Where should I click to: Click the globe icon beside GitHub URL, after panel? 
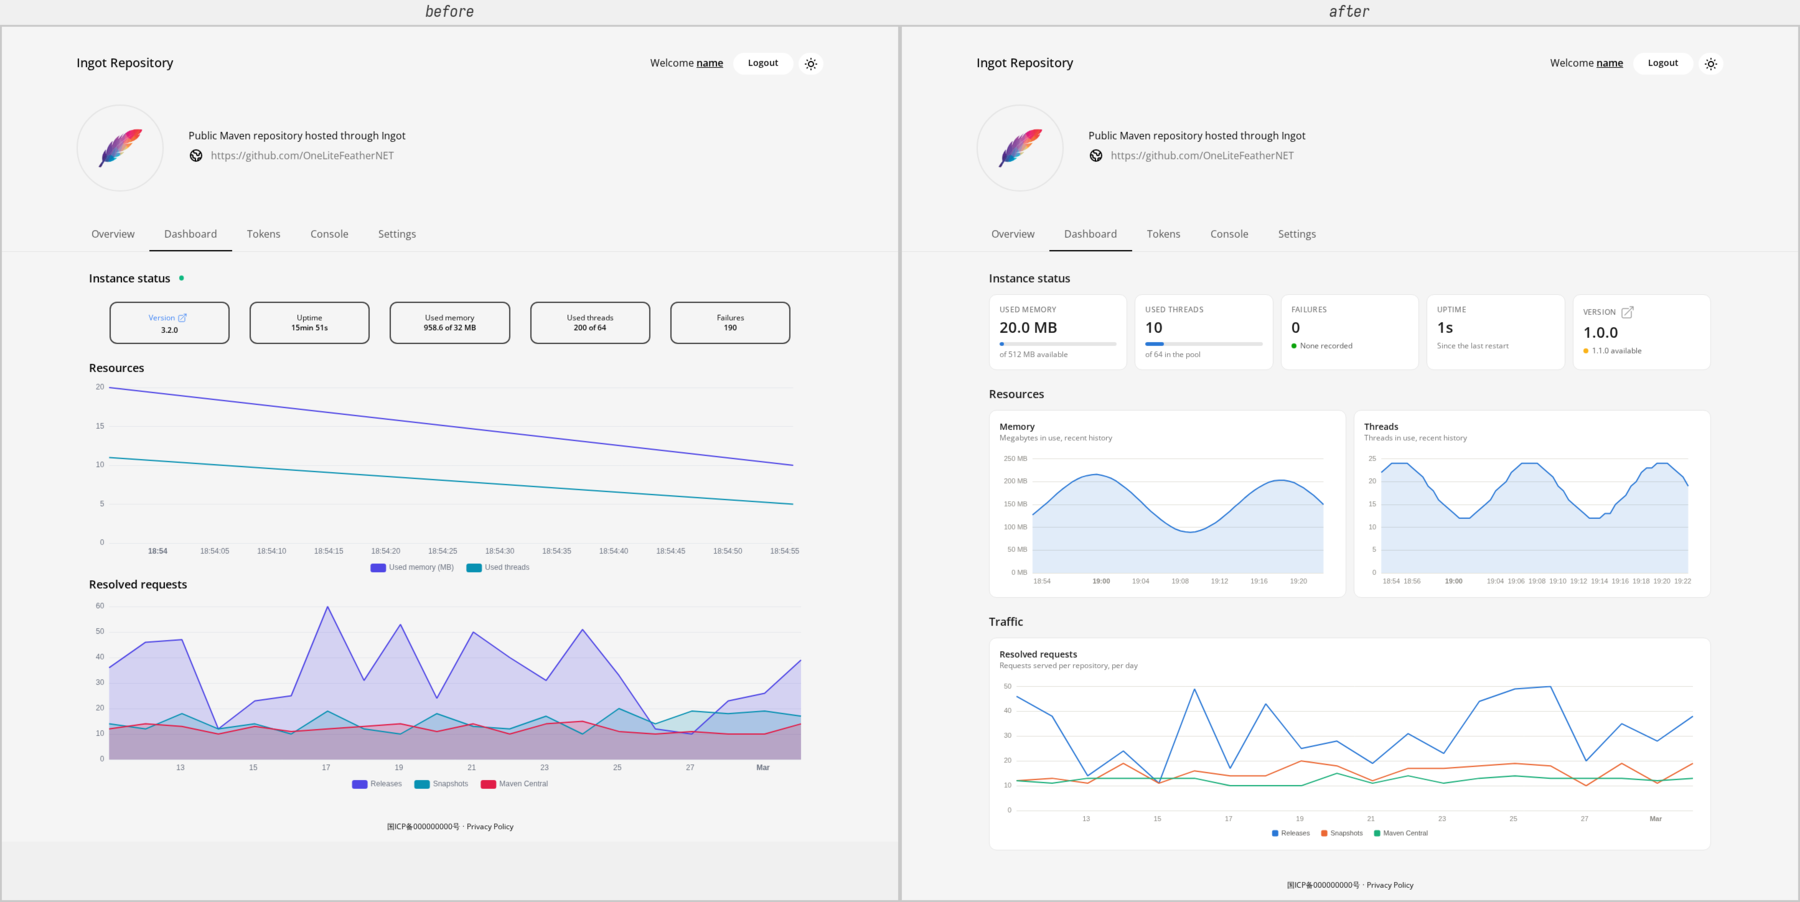(1096, 156)
